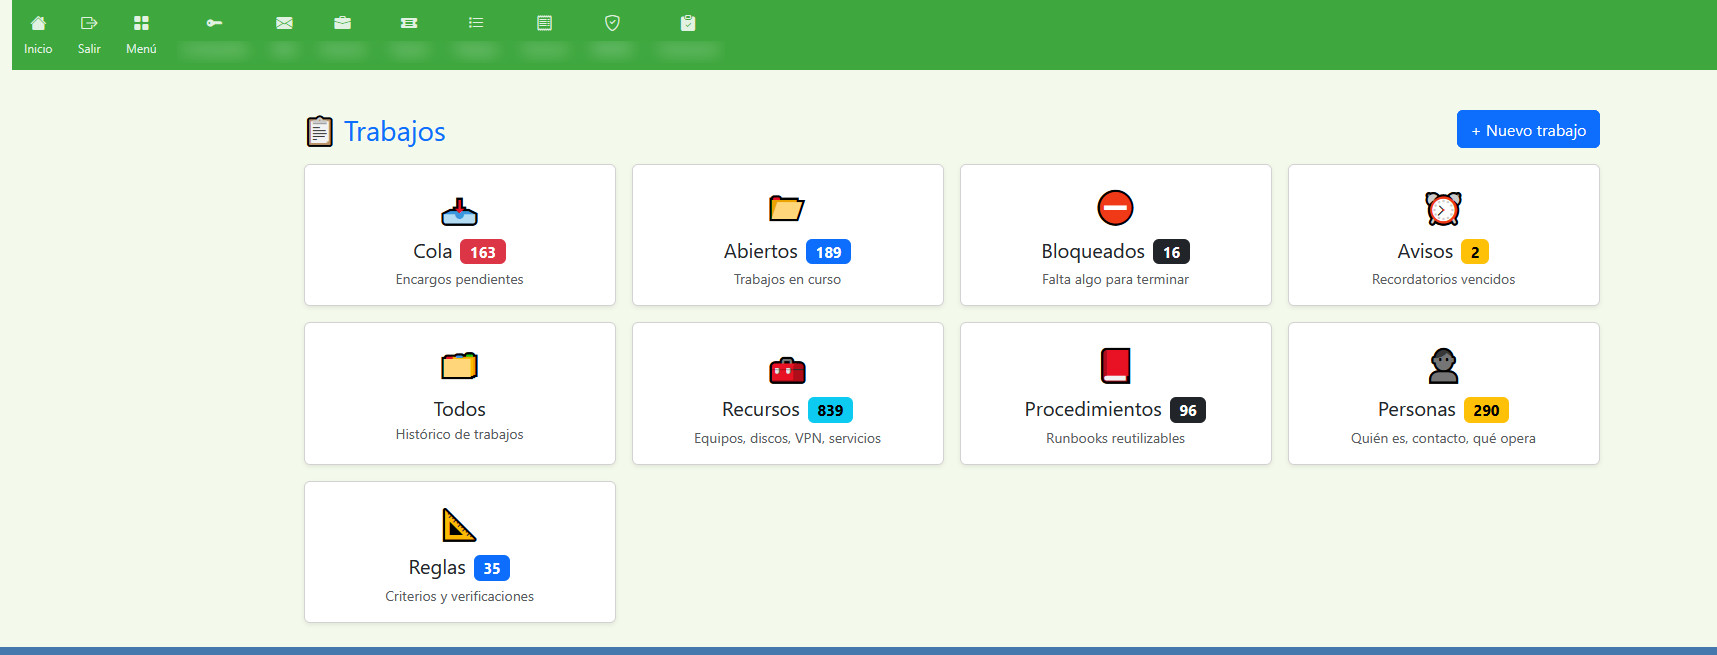Open the Recursos card title

point(761,409)
